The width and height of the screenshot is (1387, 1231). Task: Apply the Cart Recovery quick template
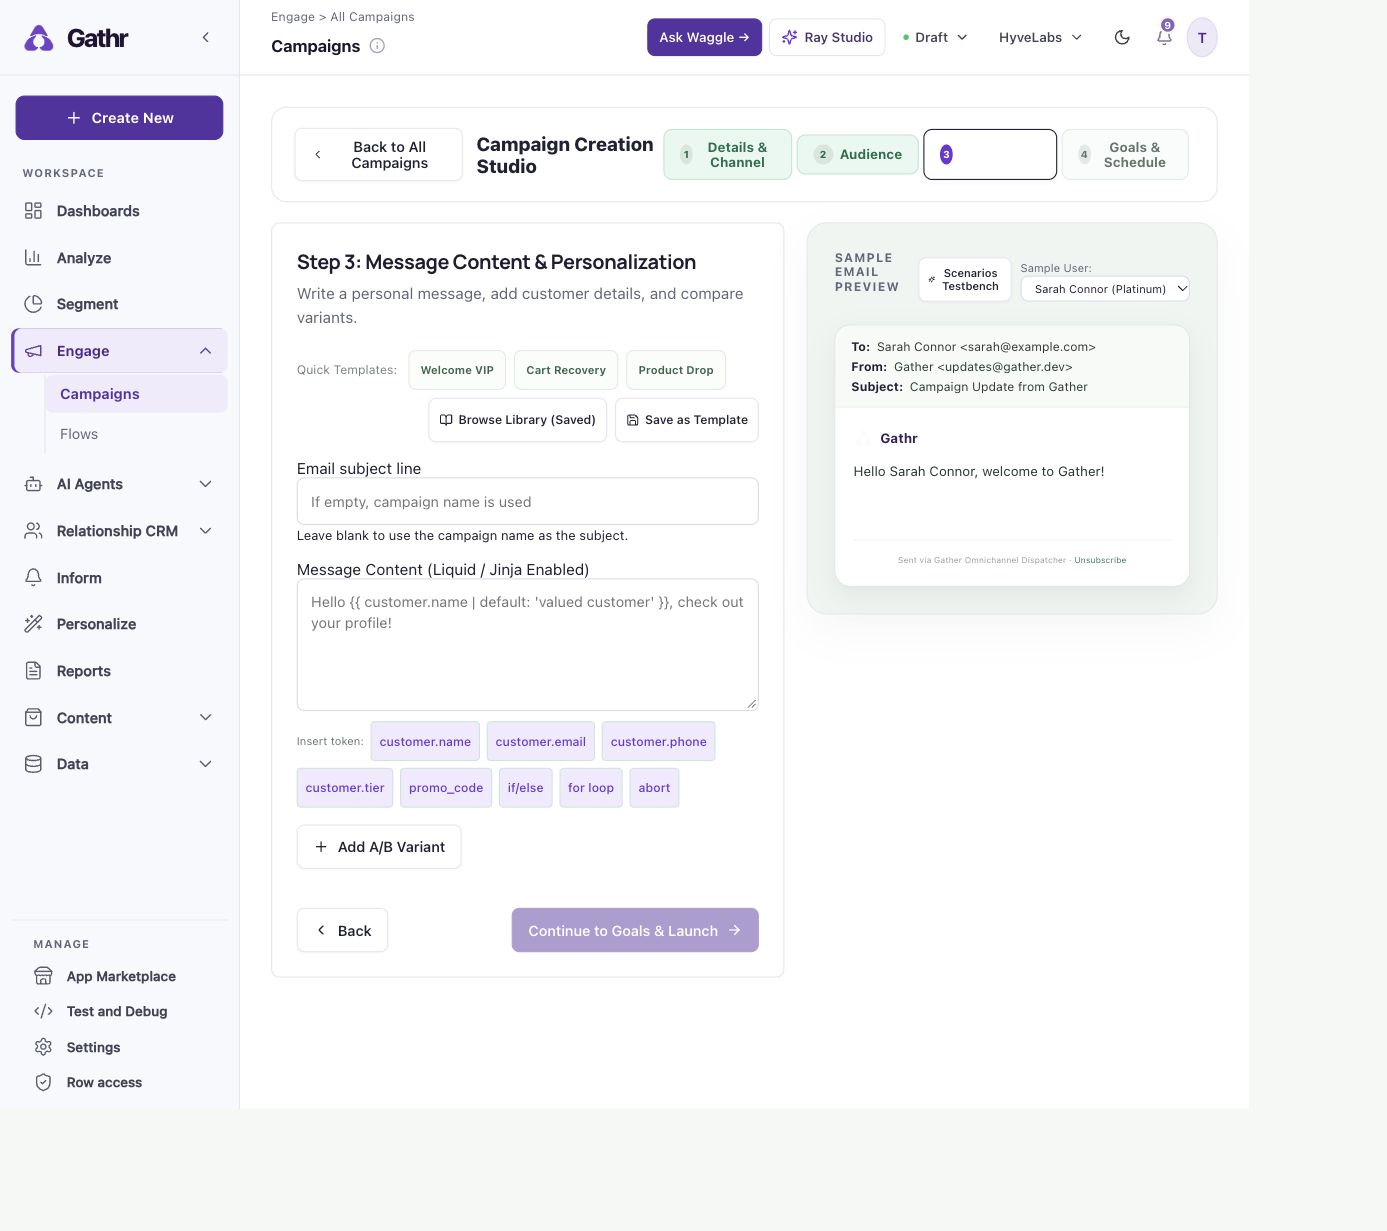(x=566, y=370)
